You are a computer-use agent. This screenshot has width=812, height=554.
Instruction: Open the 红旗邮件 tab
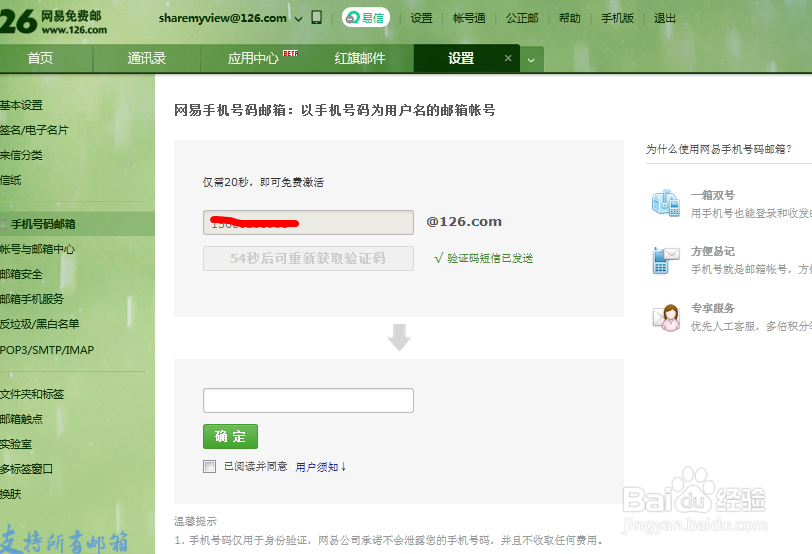coord(360,58)
